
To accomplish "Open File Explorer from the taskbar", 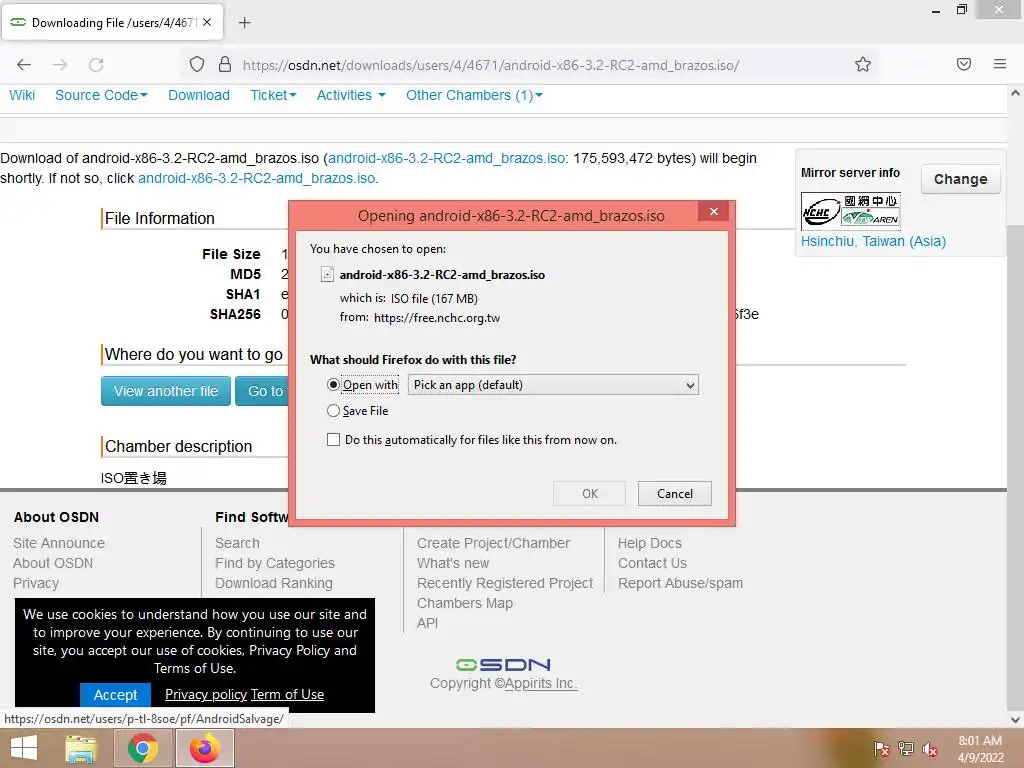I will click(81, 748).
